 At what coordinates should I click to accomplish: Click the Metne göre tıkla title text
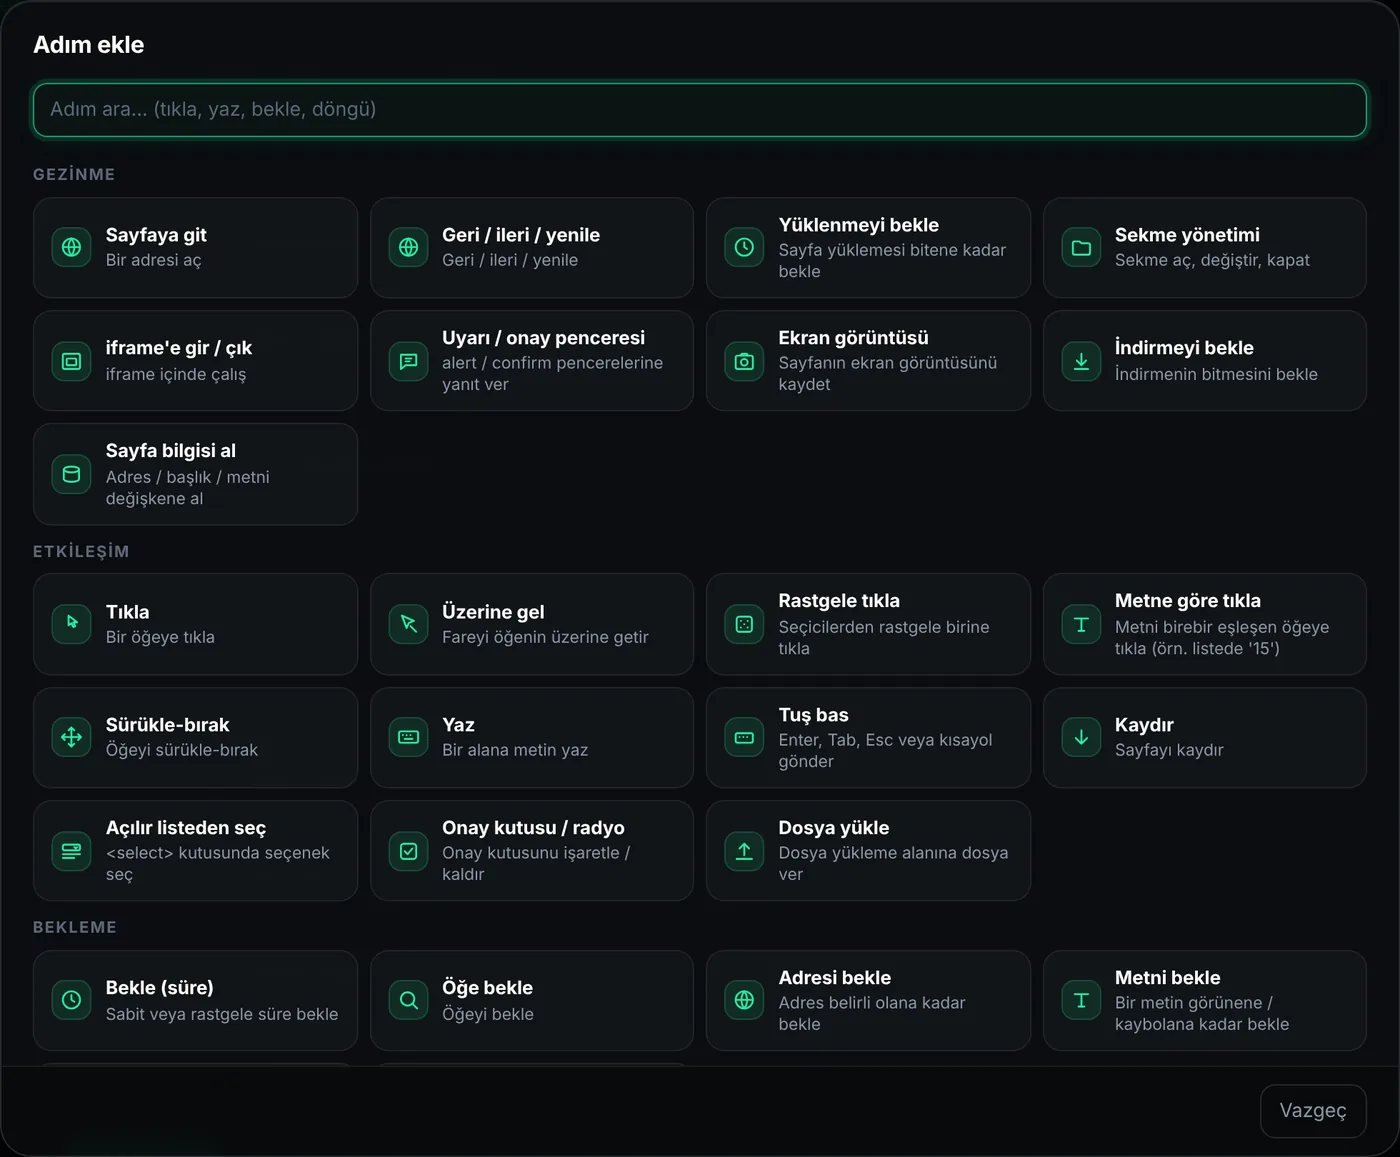[x=1188, y=601]
